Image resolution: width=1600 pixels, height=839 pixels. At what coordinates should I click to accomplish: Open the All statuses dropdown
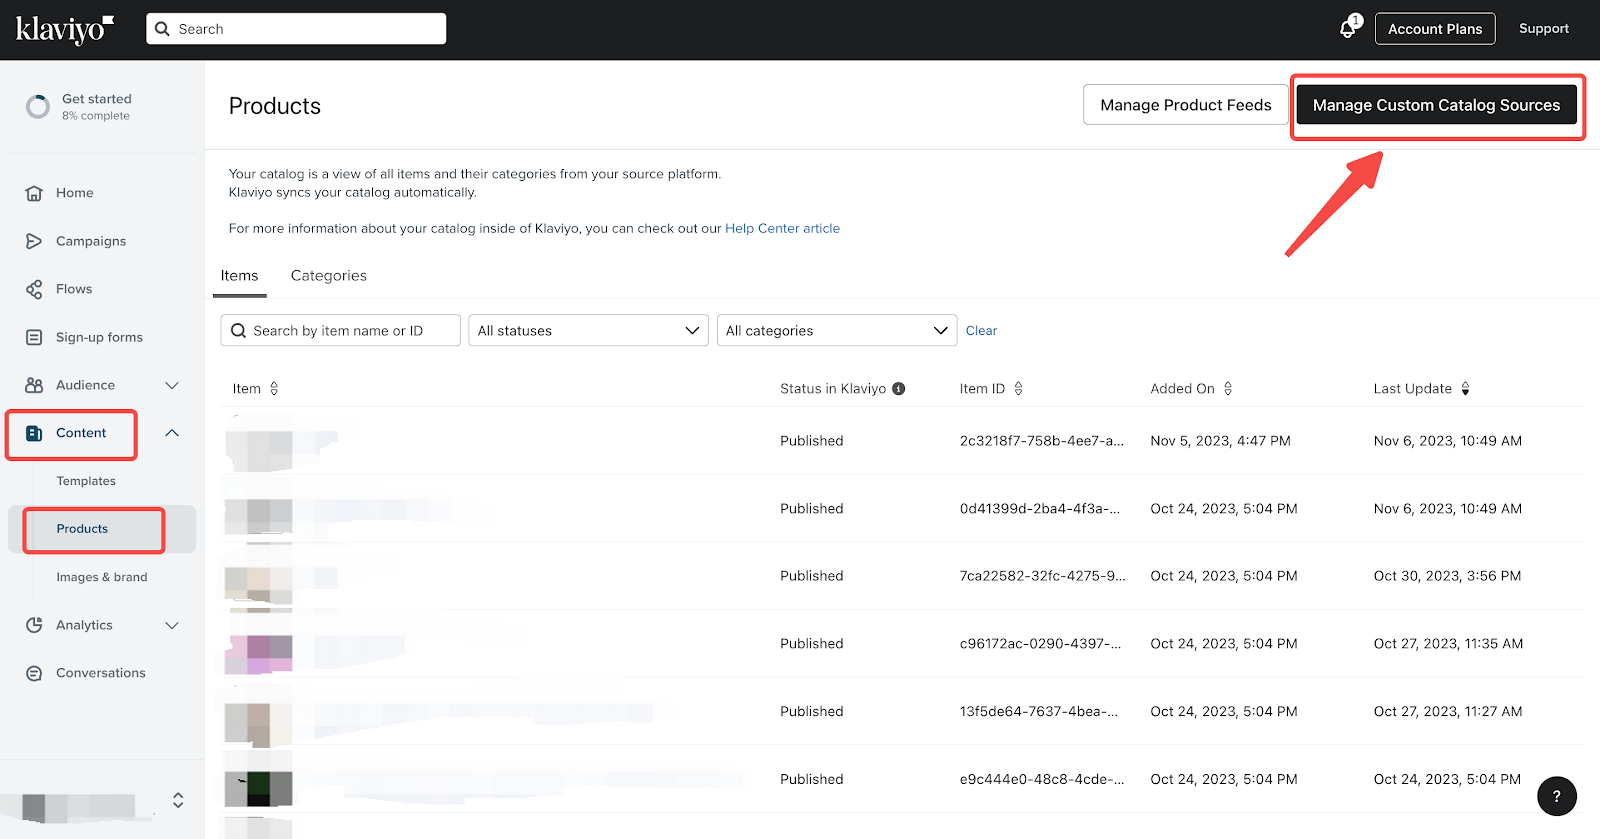coord(588,331)
